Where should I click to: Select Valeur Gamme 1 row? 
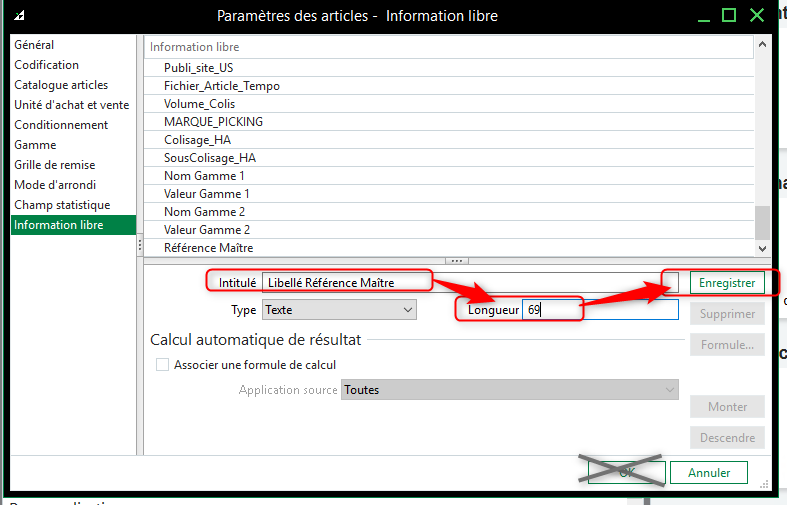click(449, 194)
